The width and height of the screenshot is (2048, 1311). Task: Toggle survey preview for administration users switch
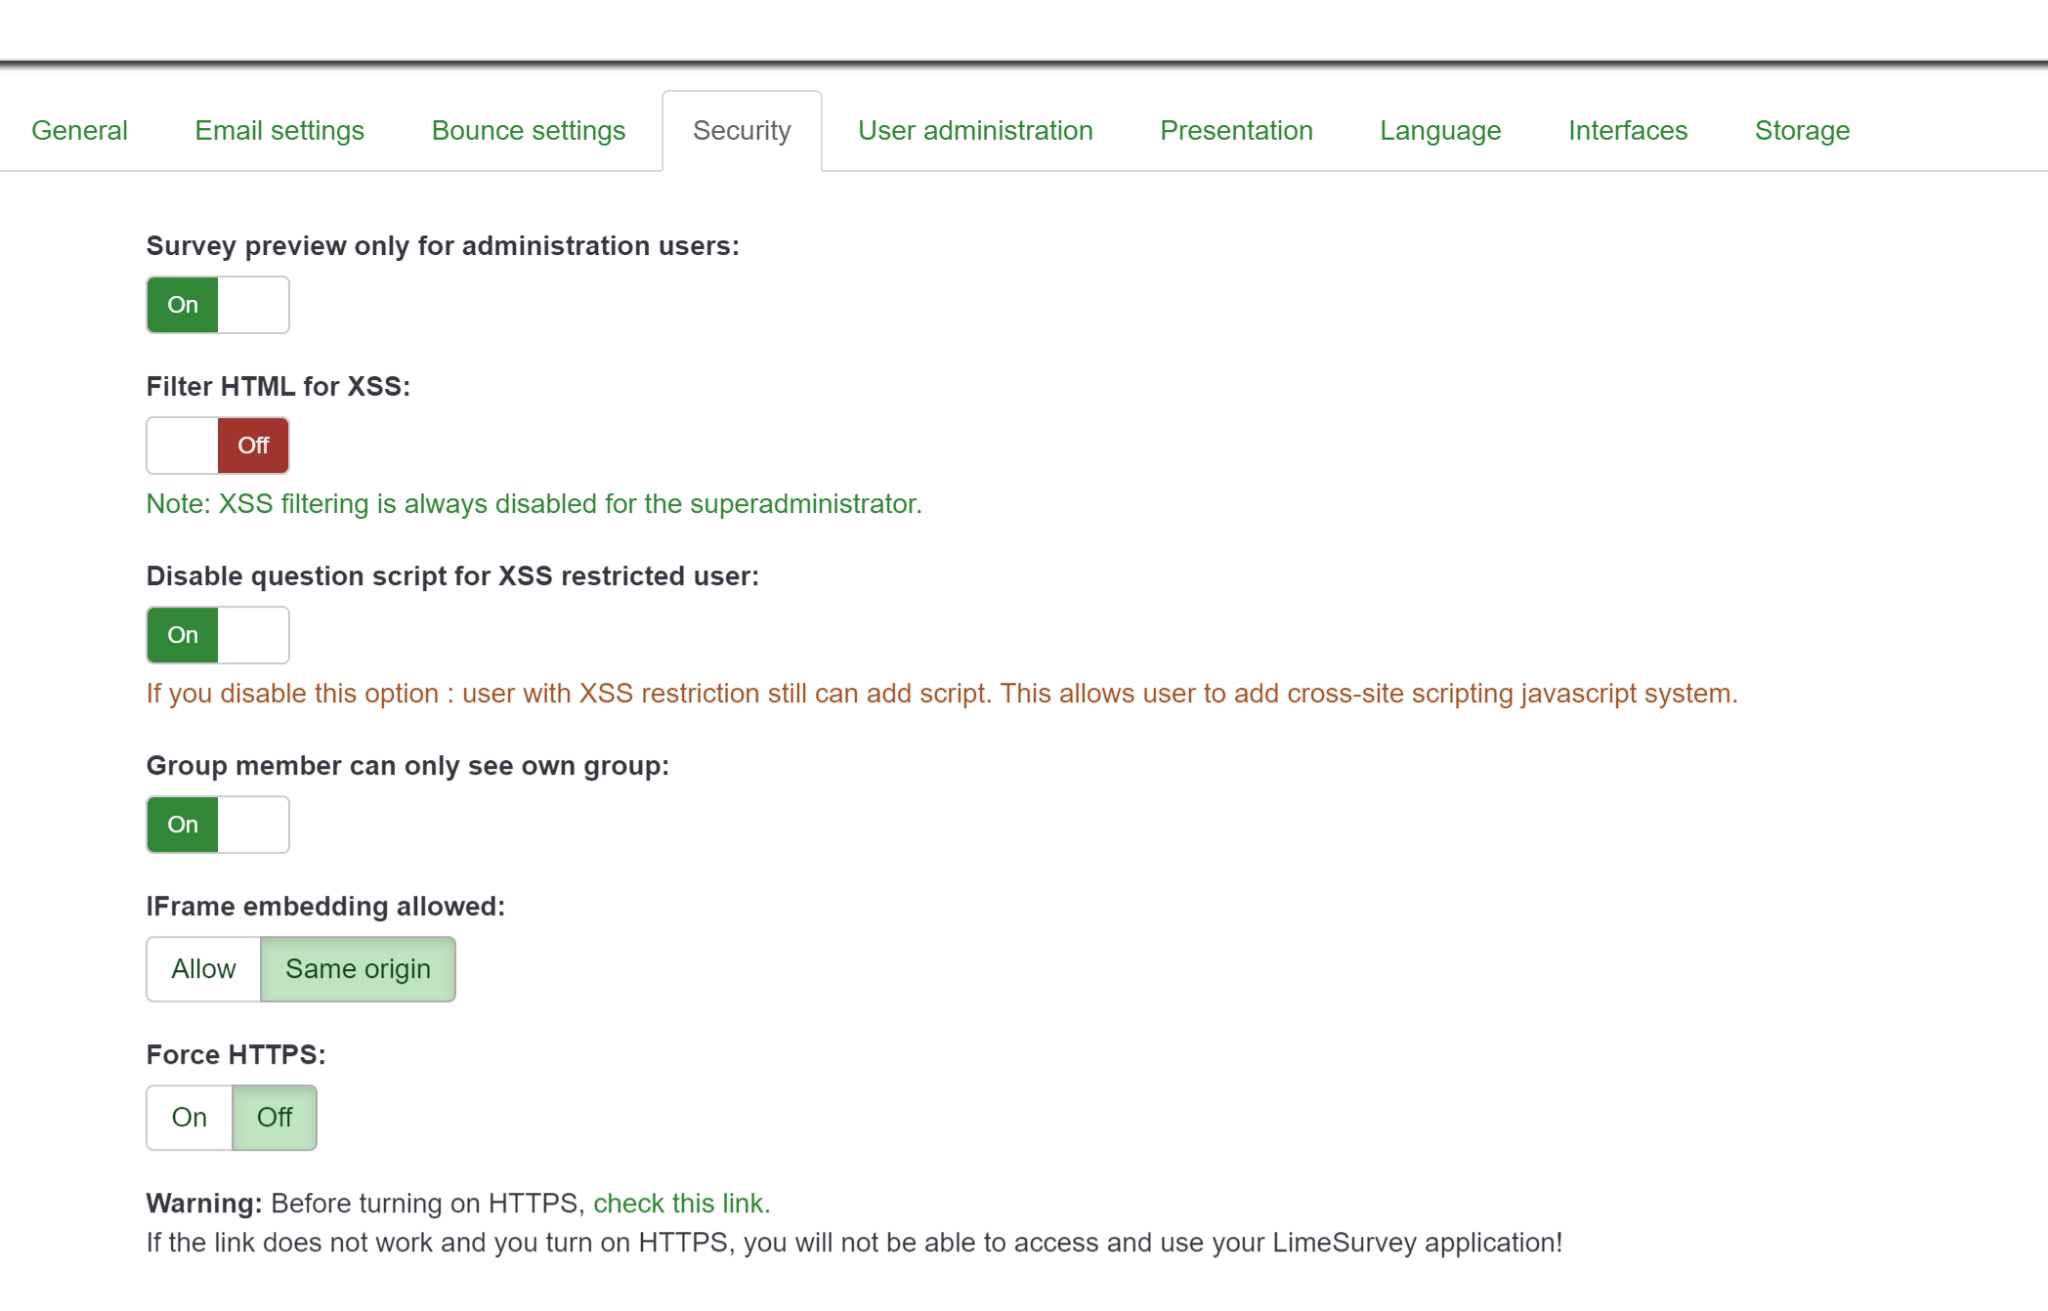click(x=218, y=305)
